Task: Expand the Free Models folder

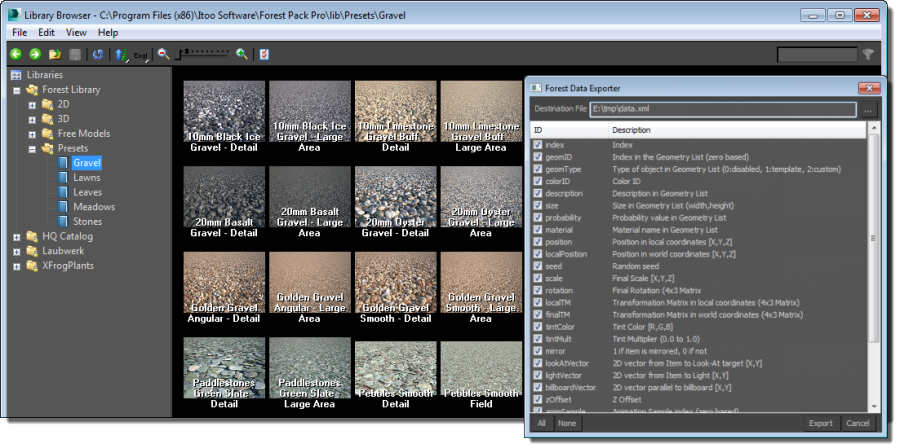Action: pos(32,133)
